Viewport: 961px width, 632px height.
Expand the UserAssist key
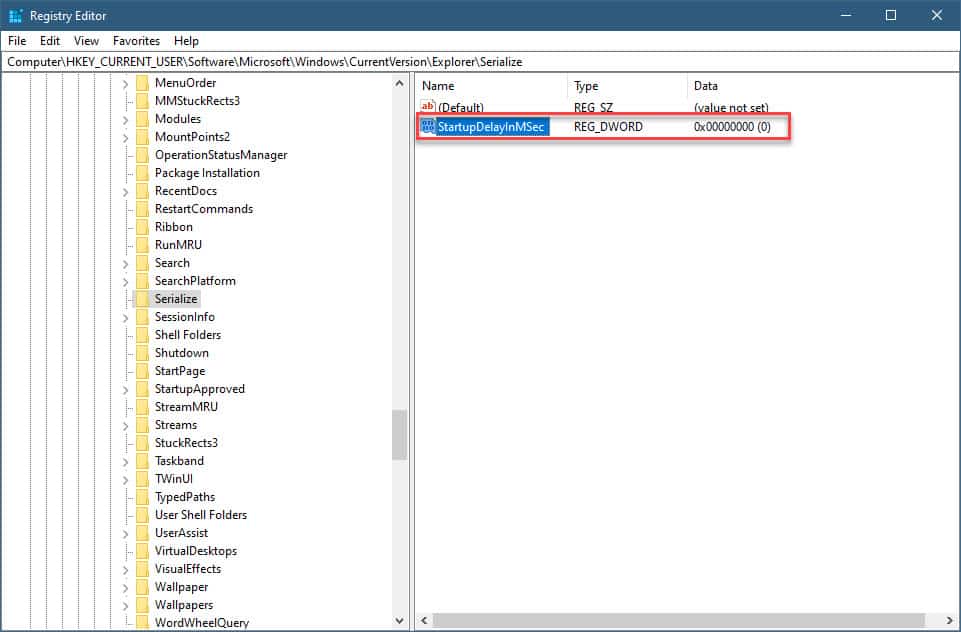coord(125,533)
